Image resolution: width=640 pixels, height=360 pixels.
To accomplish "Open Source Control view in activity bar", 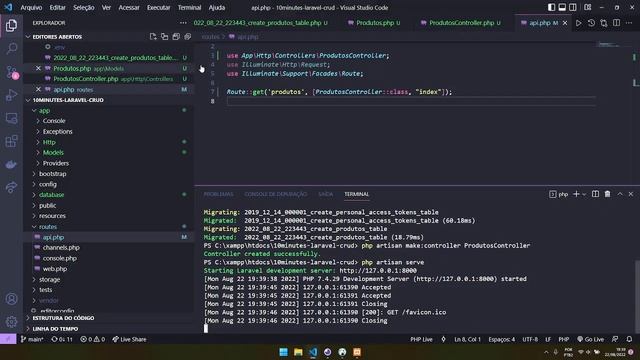I will (11, 72).
